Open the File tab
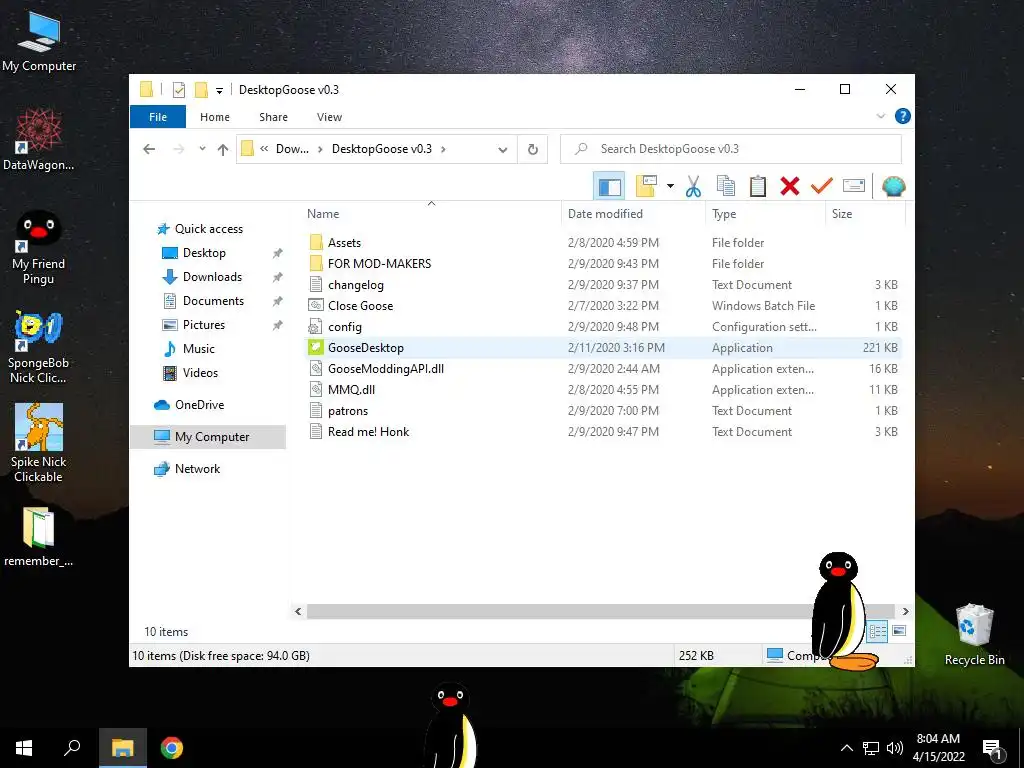 [158, 117]
